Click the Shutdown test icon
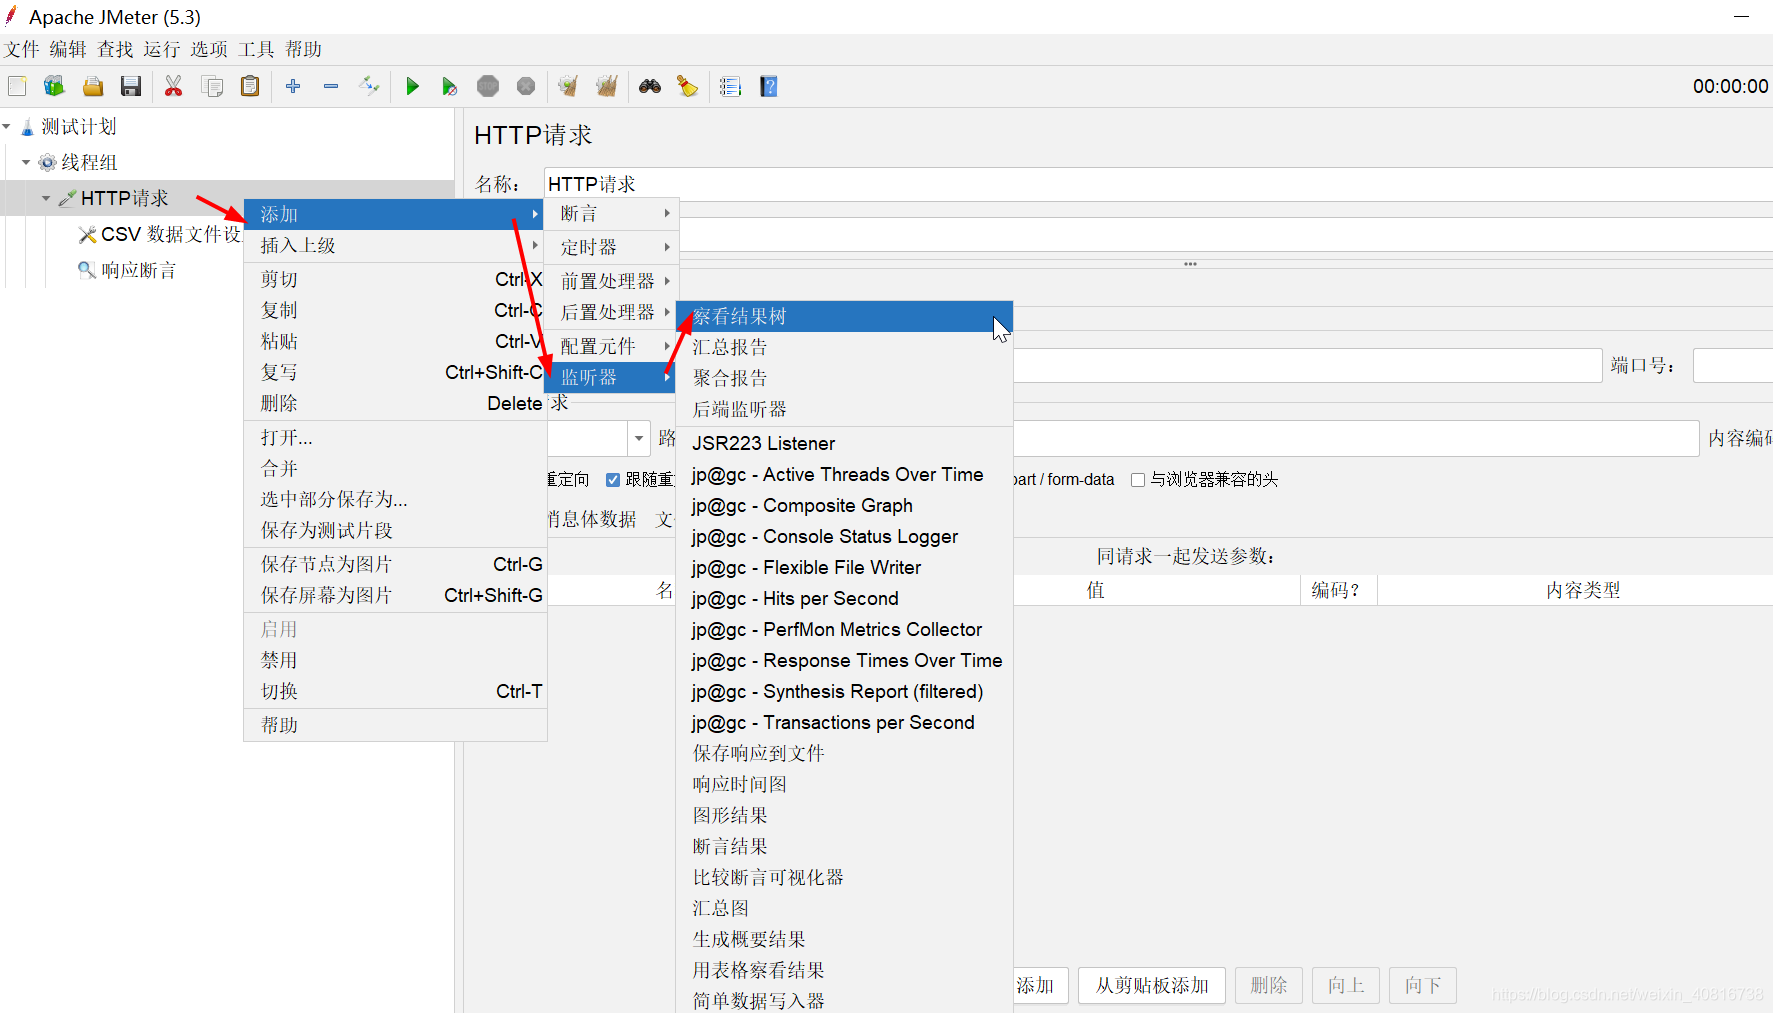The width and height of the screenshot is (1773, 1013). tap(526, 87)
